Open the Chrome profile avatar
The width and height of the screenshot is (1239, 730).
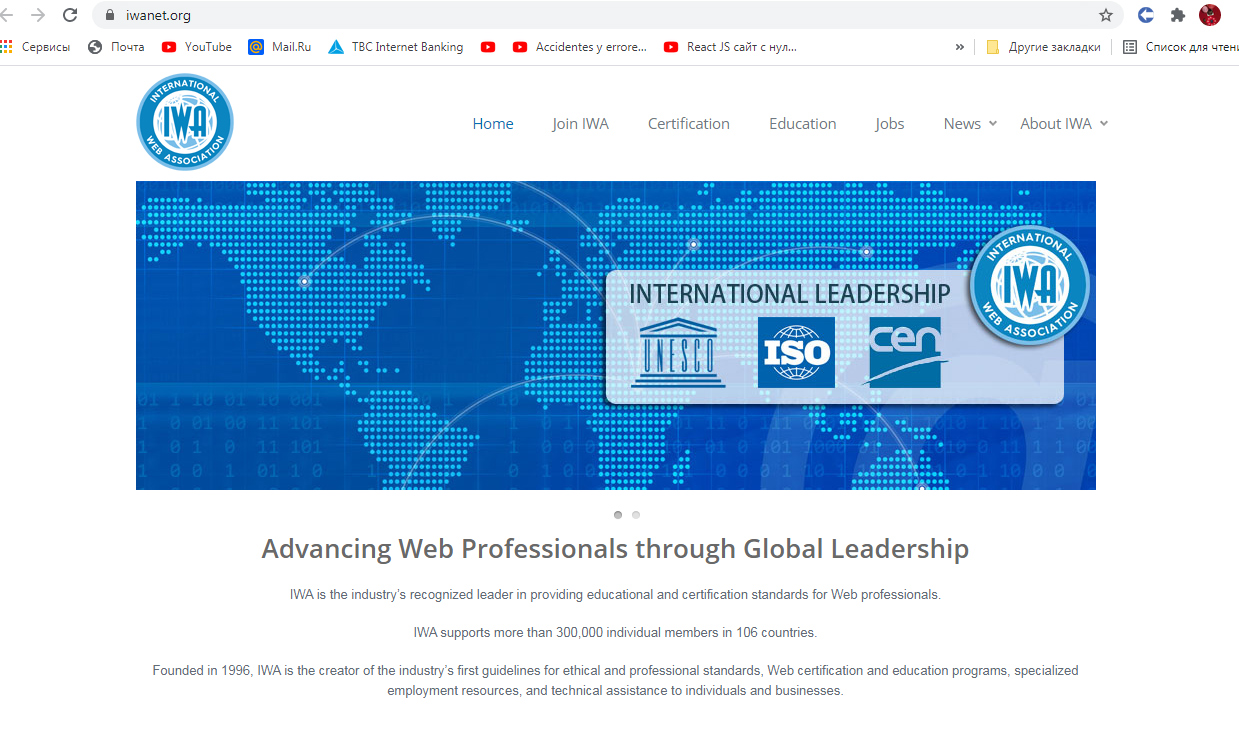coord(1210,15)
